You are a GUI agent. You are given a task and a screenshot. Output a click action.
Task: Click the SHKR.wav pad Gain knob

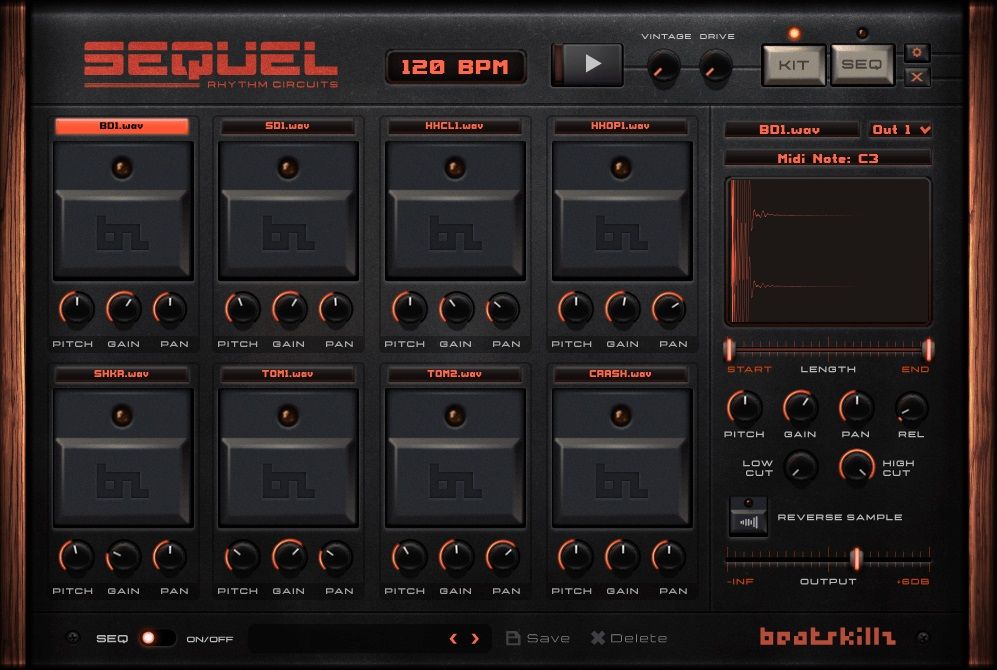(123, 557)
